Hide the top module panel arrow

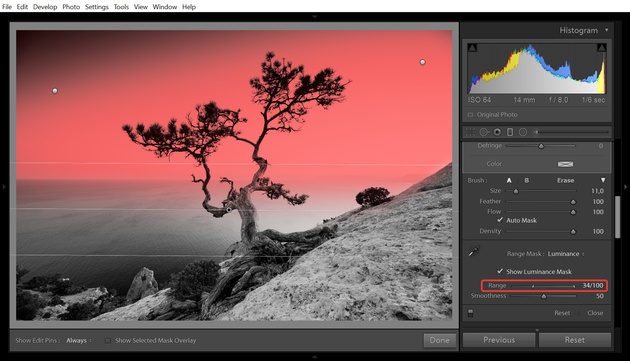point(315,16)
